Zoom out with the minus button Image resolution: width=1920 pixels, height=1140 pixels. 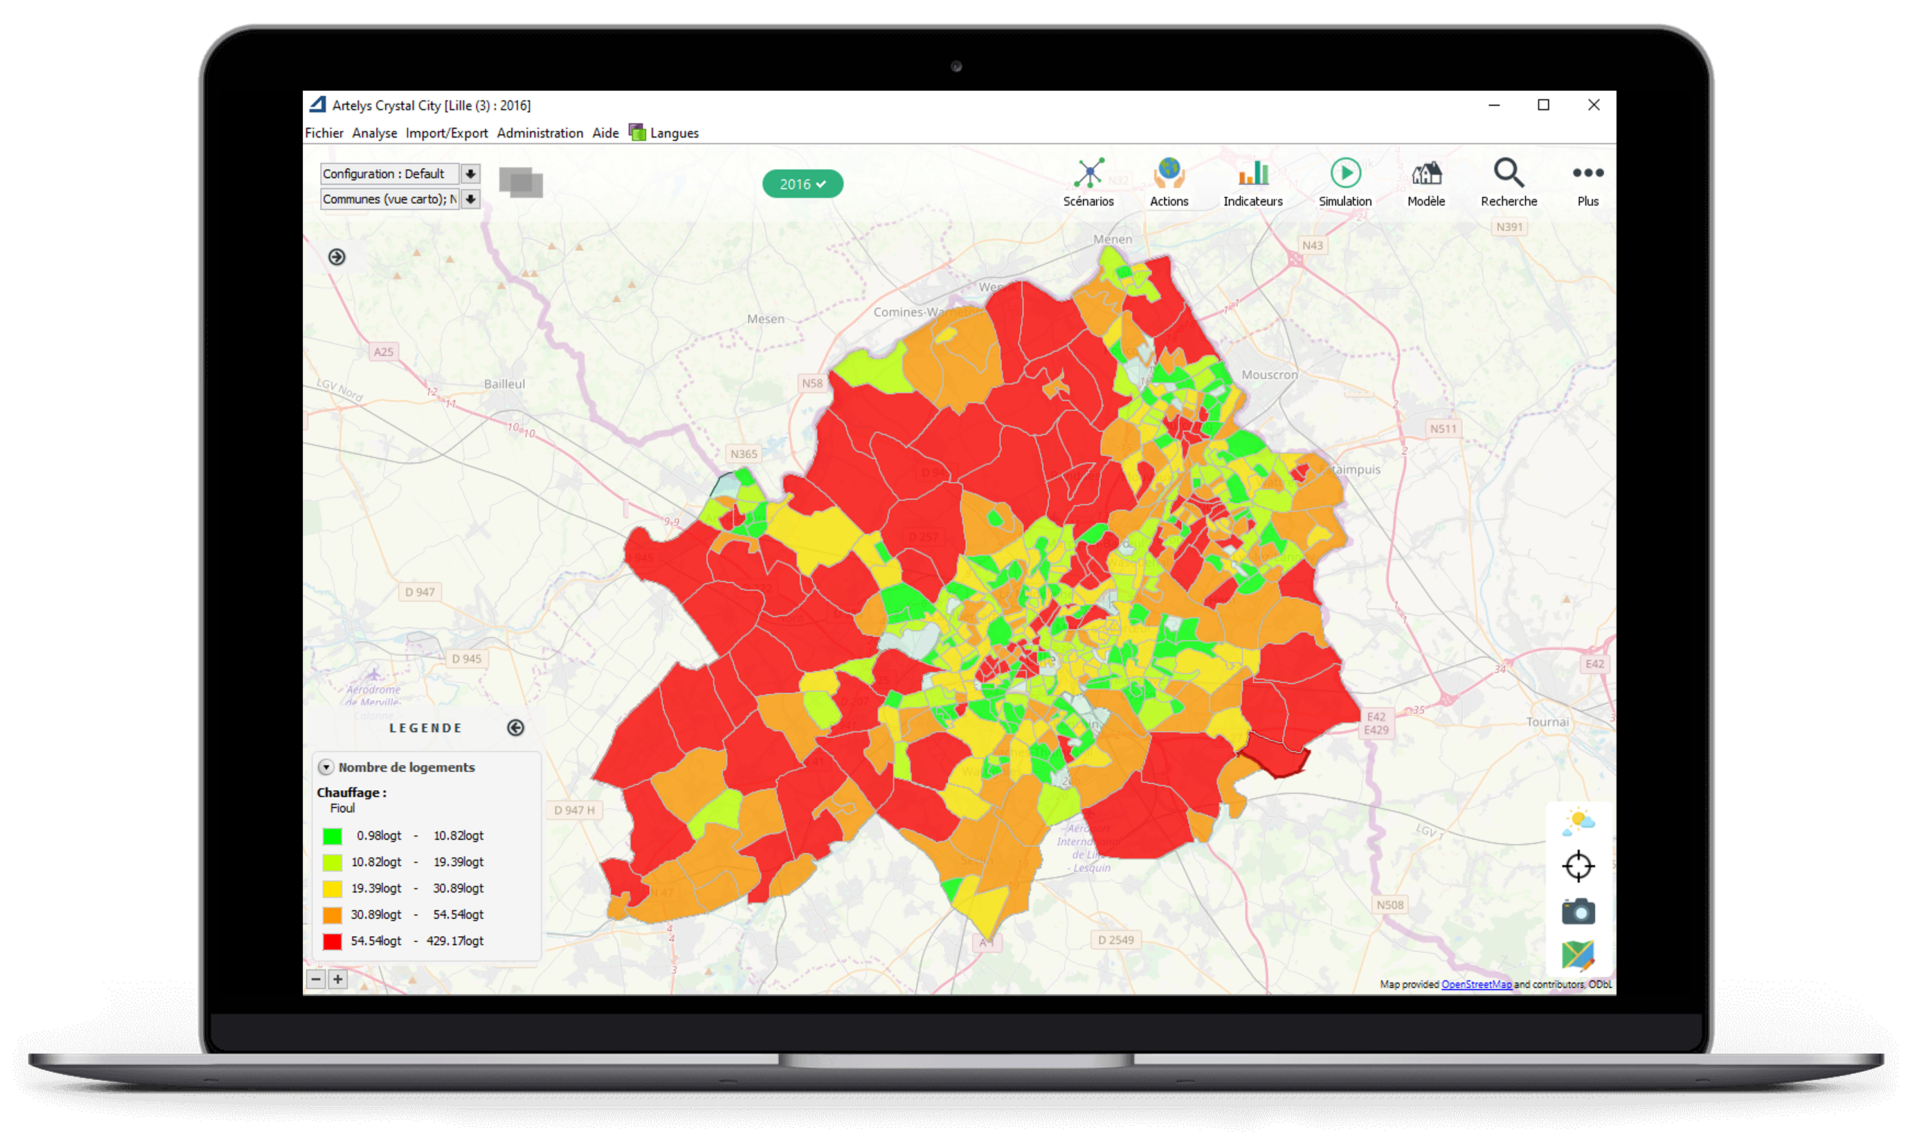point(316,979)
